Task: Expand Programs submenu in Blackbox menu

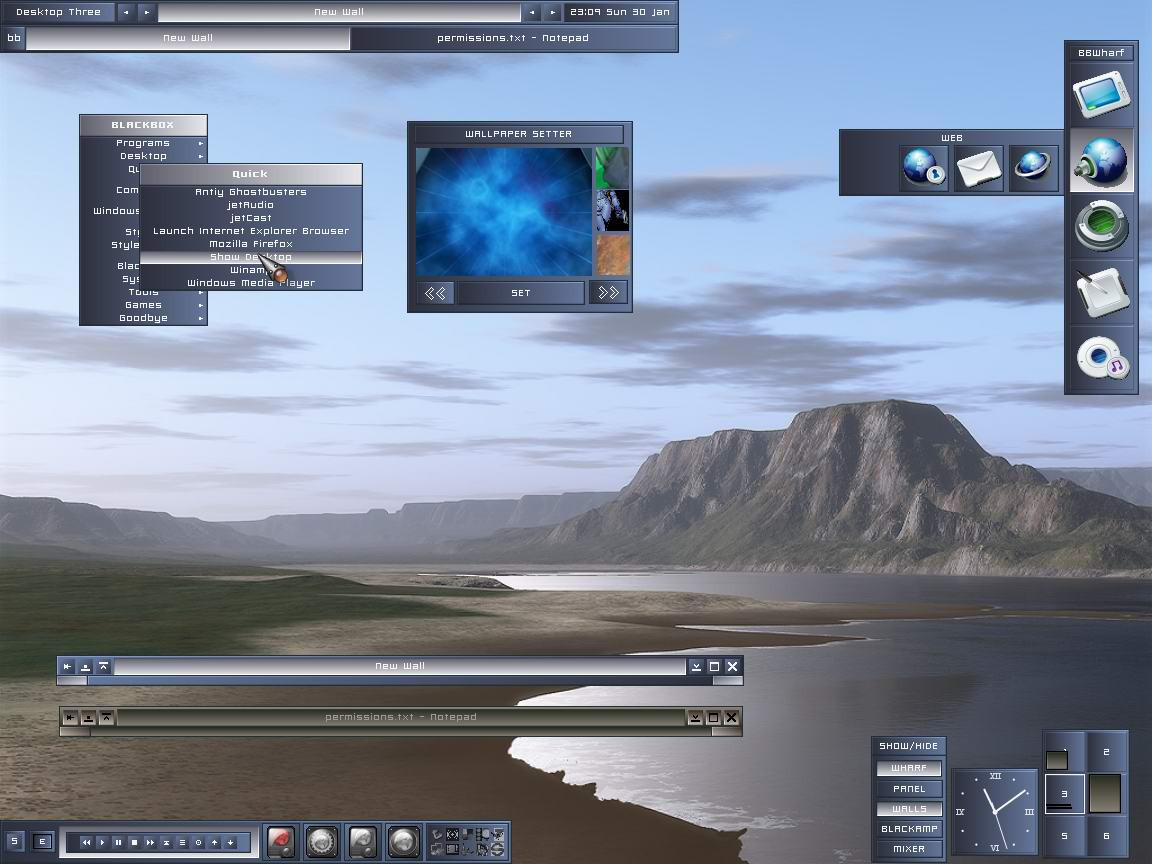Action: click(x=143, y=143)
